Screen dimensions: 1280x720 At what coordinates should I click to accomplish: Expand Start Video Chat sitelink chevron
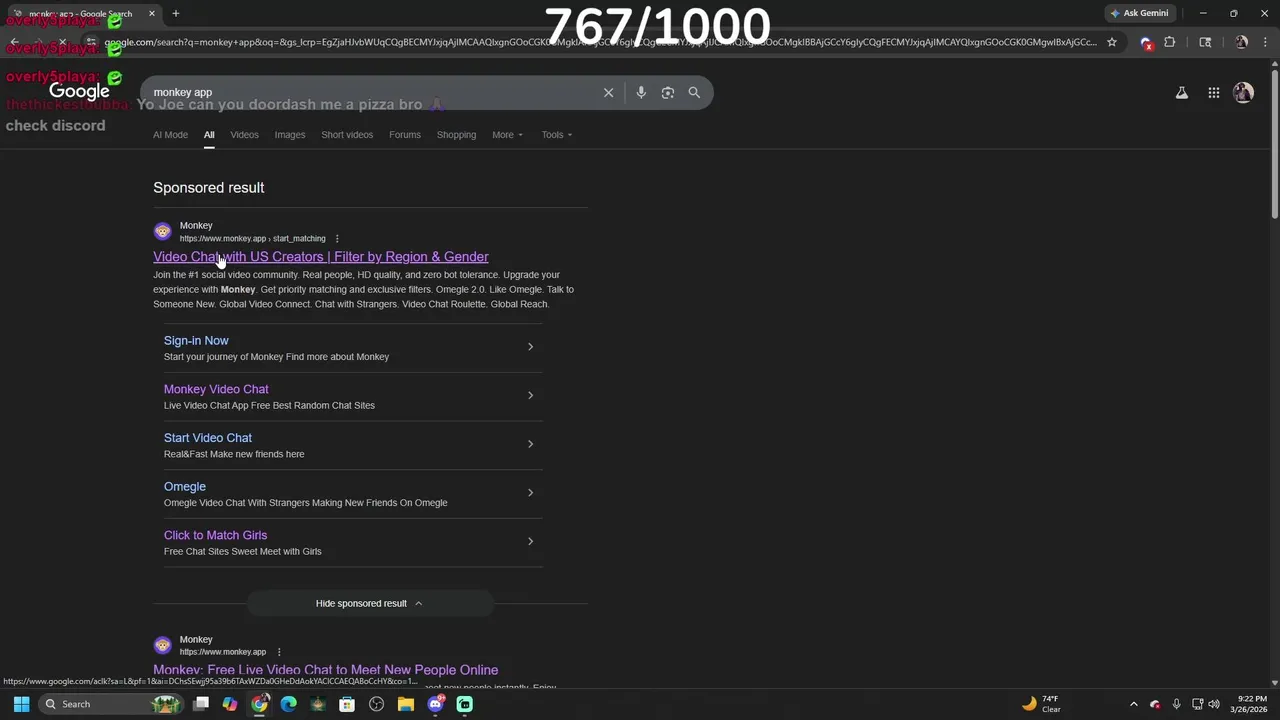530,444
